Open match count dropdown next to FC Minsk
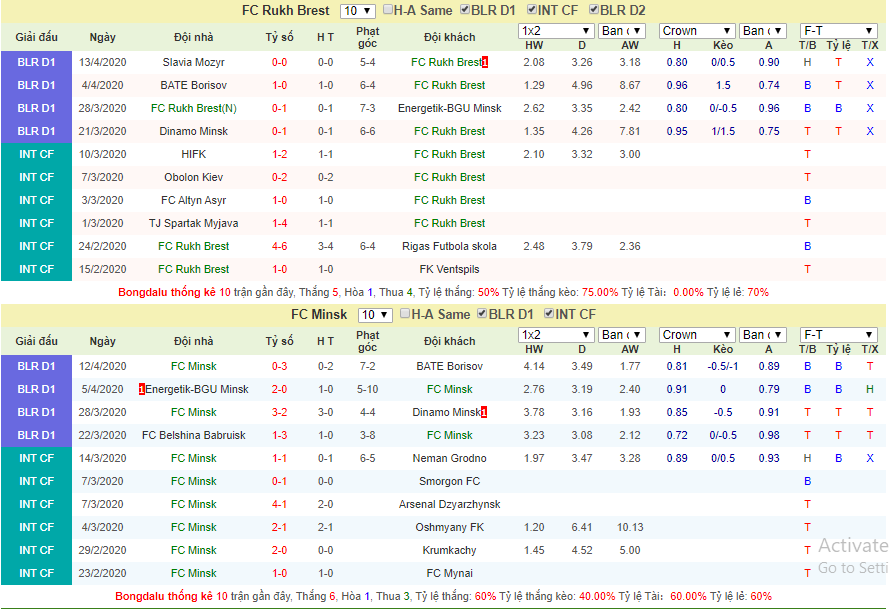The image size is (889, 609). [375, 315]
